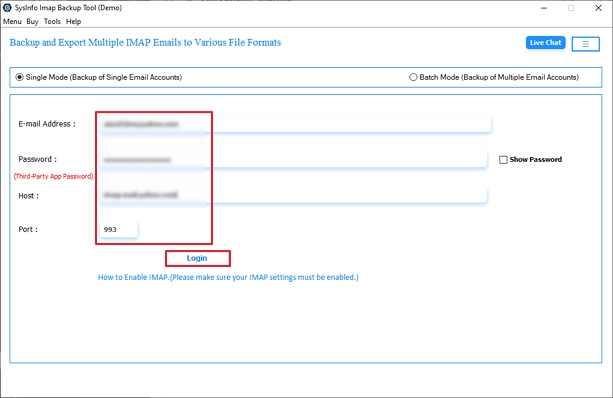Screen dimensions: 613x398
Task: Focus the Password input field
Action: [293, 160]
